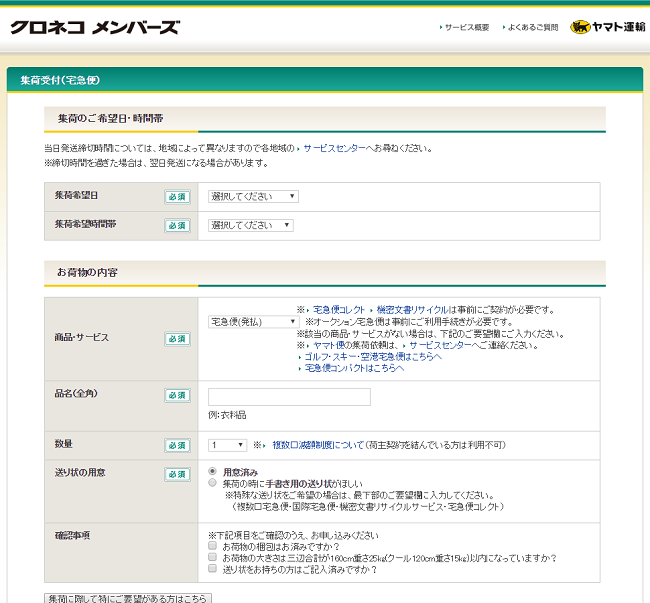Open the 集荷希望時間帯 dropdown
The image size is (650, 603).
(250, 225)
